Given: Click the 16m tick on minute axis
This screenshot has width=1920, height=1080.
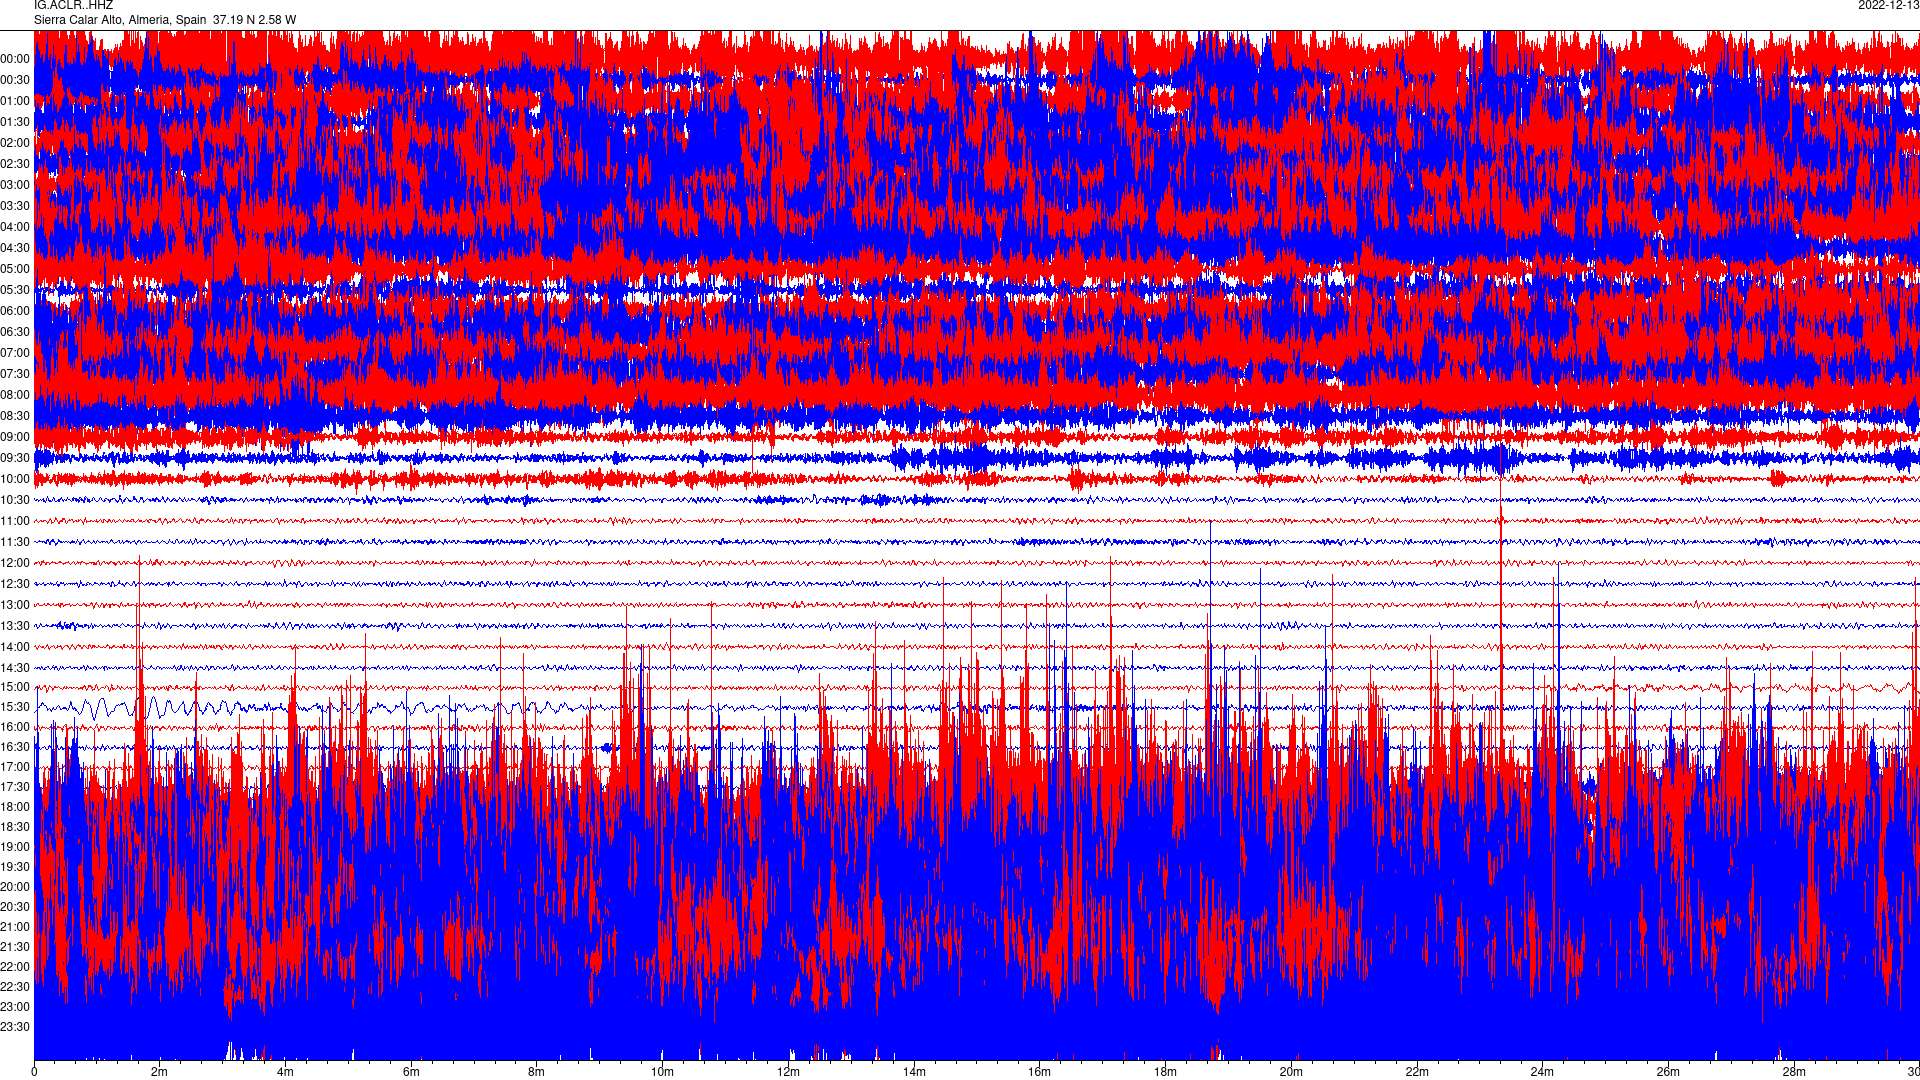Looking at the screenshot, I should [x=1040, y=1072].
